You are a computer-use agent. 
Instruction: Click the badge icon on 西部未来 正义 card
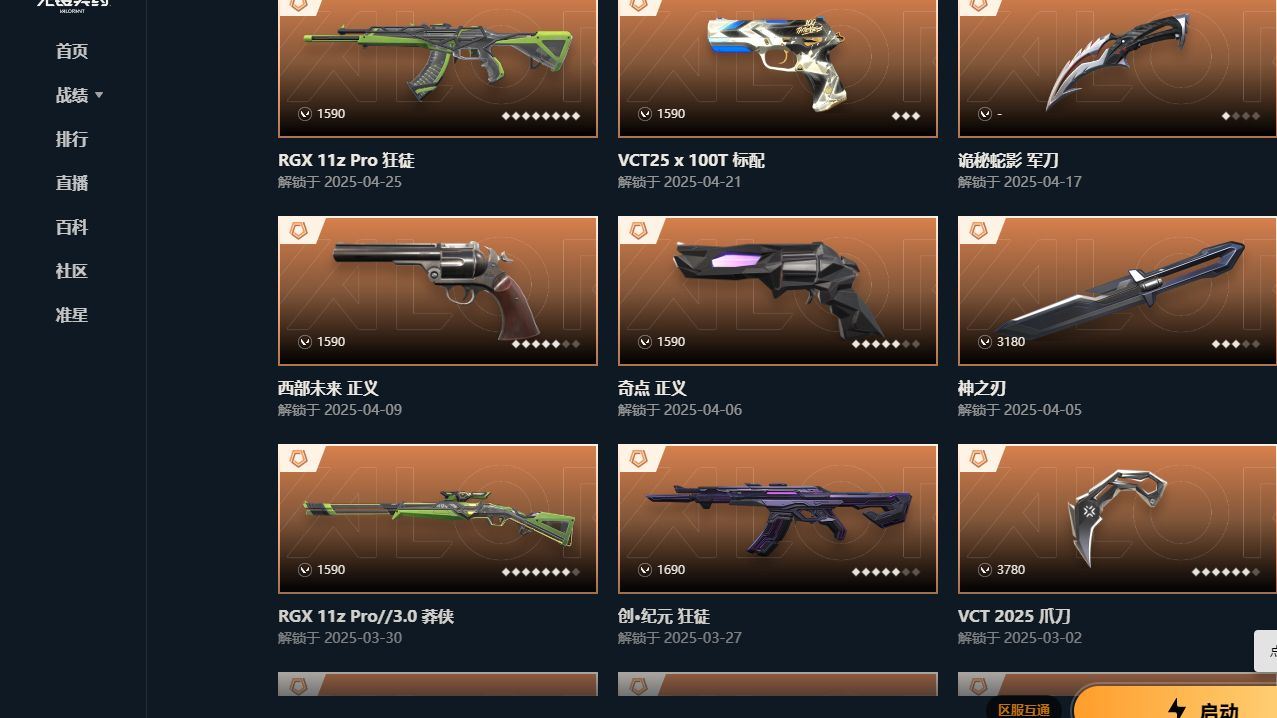298,230
